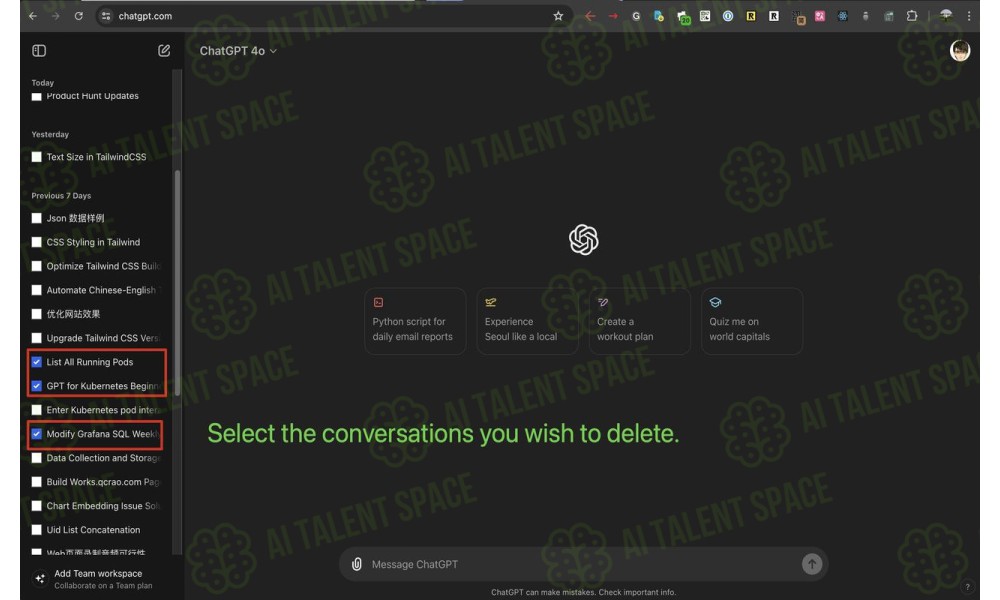This screenshot has height=600, width=1000.
Task: Open the Text Size in TailwindCSS conversation
Action: point(96,157)
